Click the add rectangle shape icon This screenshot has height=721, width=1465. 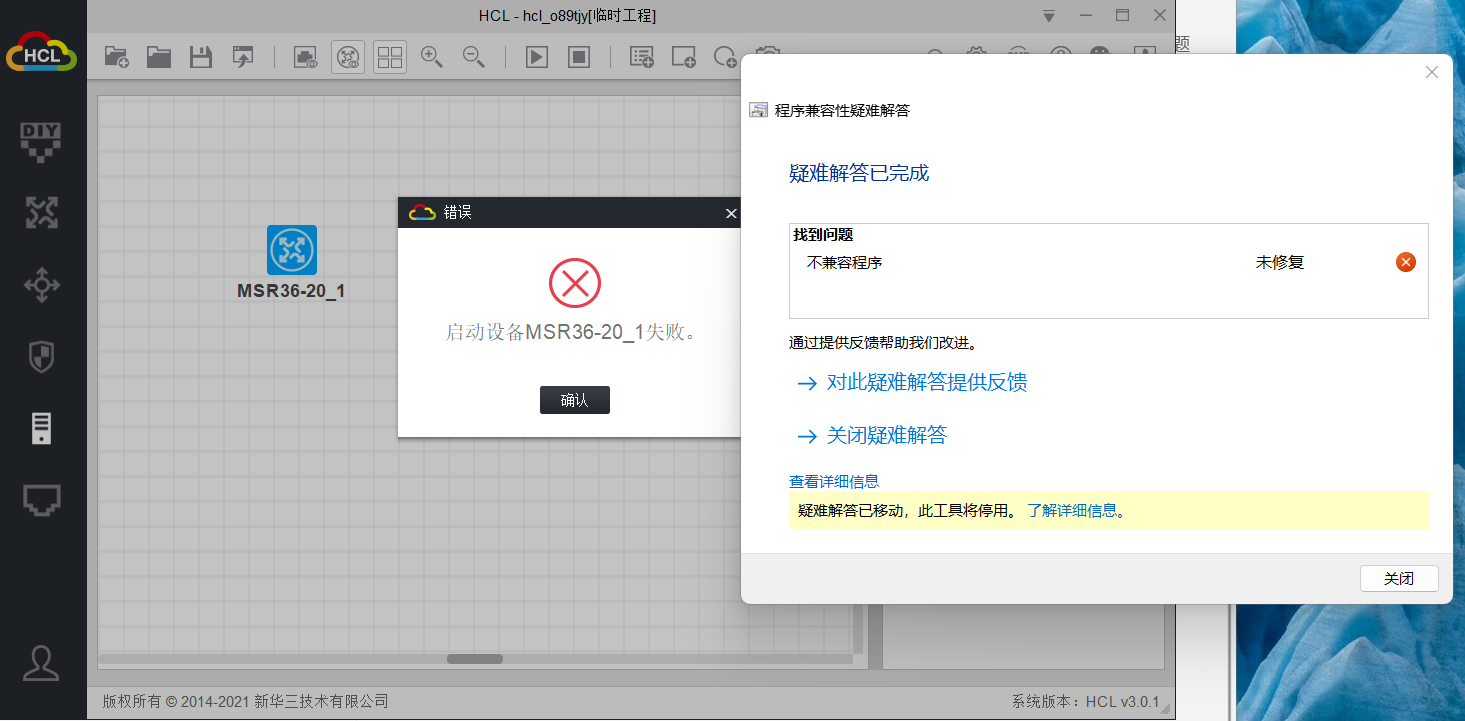point(684,57)
